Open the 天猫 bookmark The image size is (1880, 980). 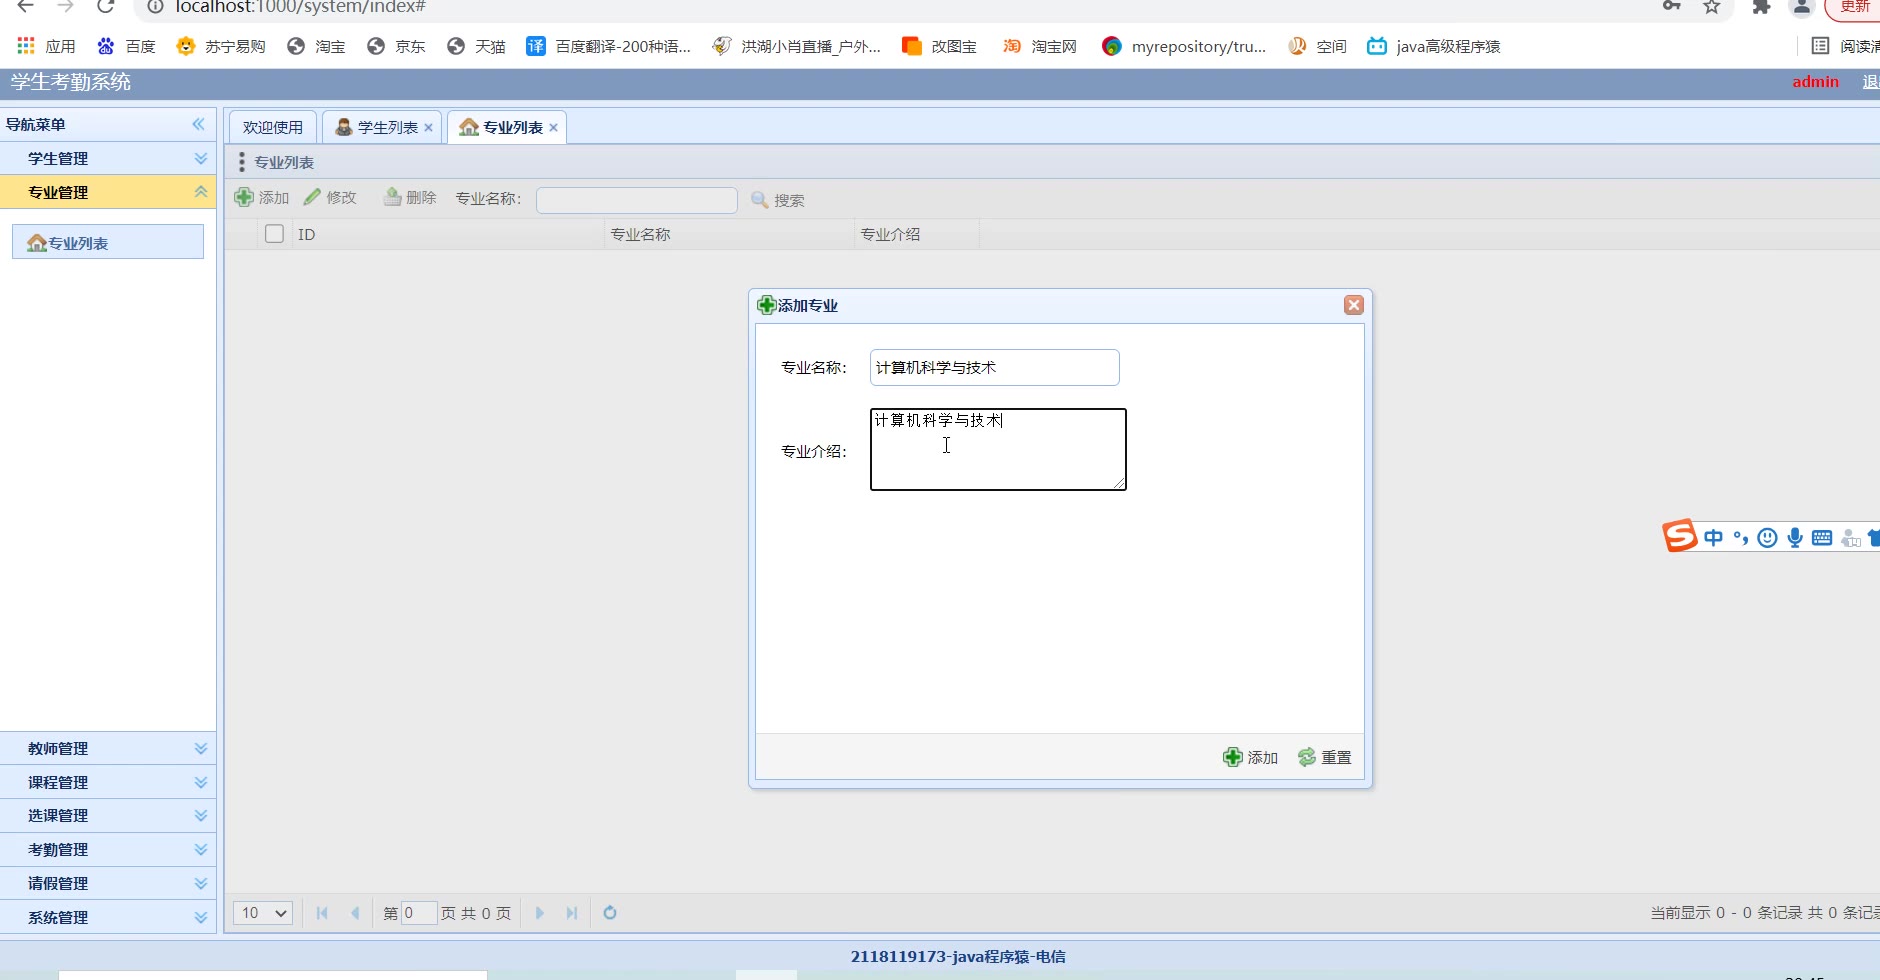pyautogui.click(x=476, y=46)
